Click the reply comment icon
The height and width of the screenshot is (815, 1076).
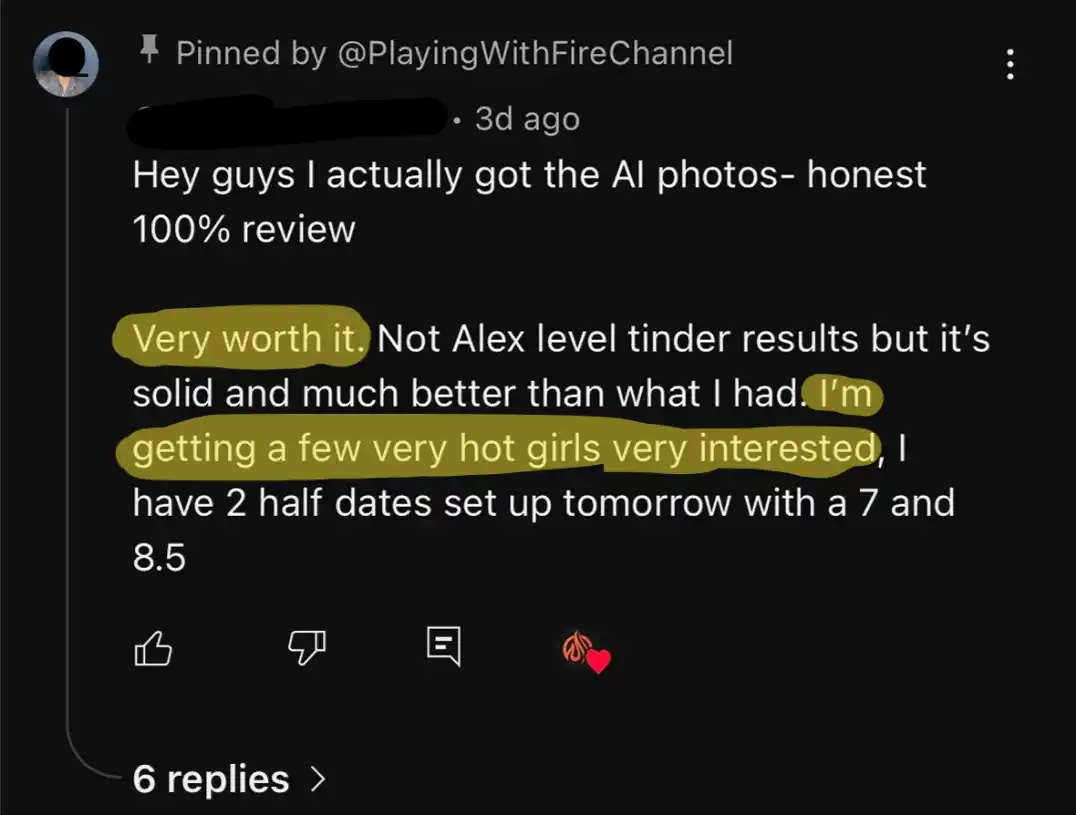tap(443, 648)
